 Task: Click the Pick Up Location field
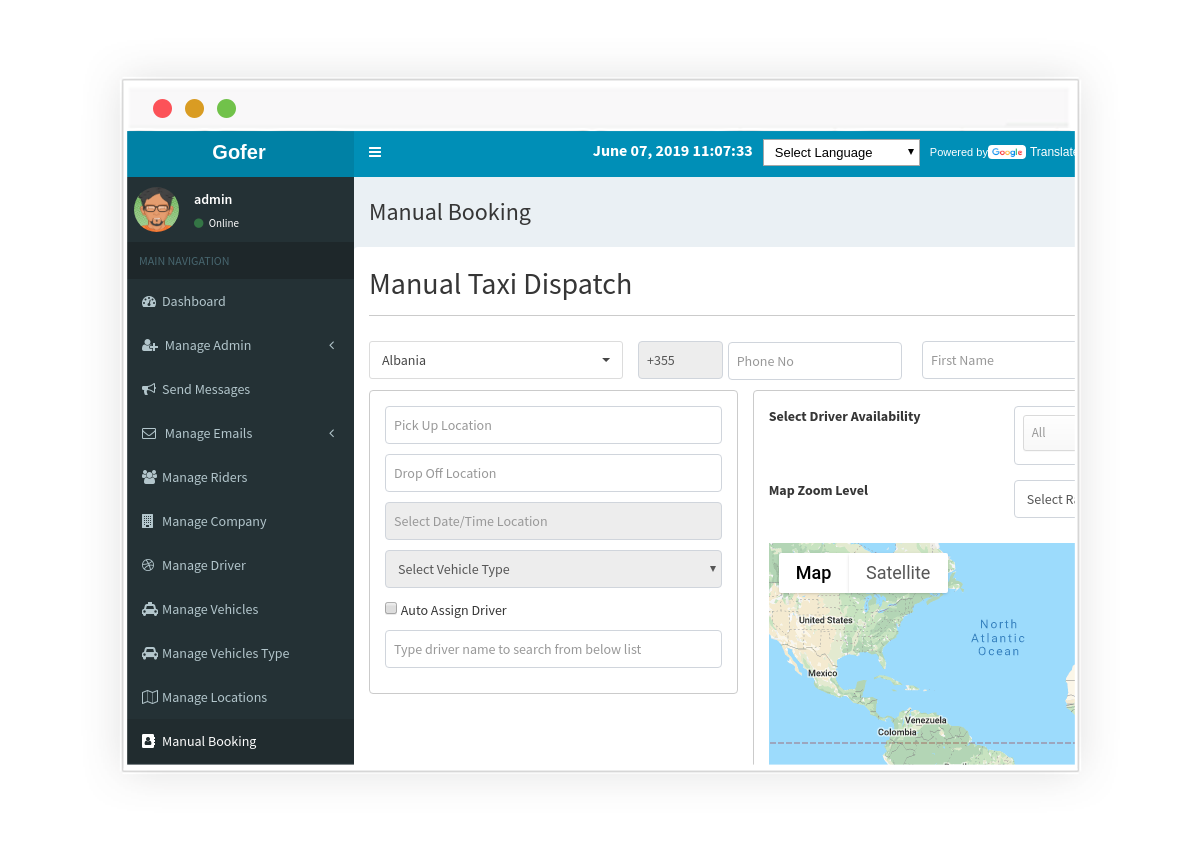(553, 425)
